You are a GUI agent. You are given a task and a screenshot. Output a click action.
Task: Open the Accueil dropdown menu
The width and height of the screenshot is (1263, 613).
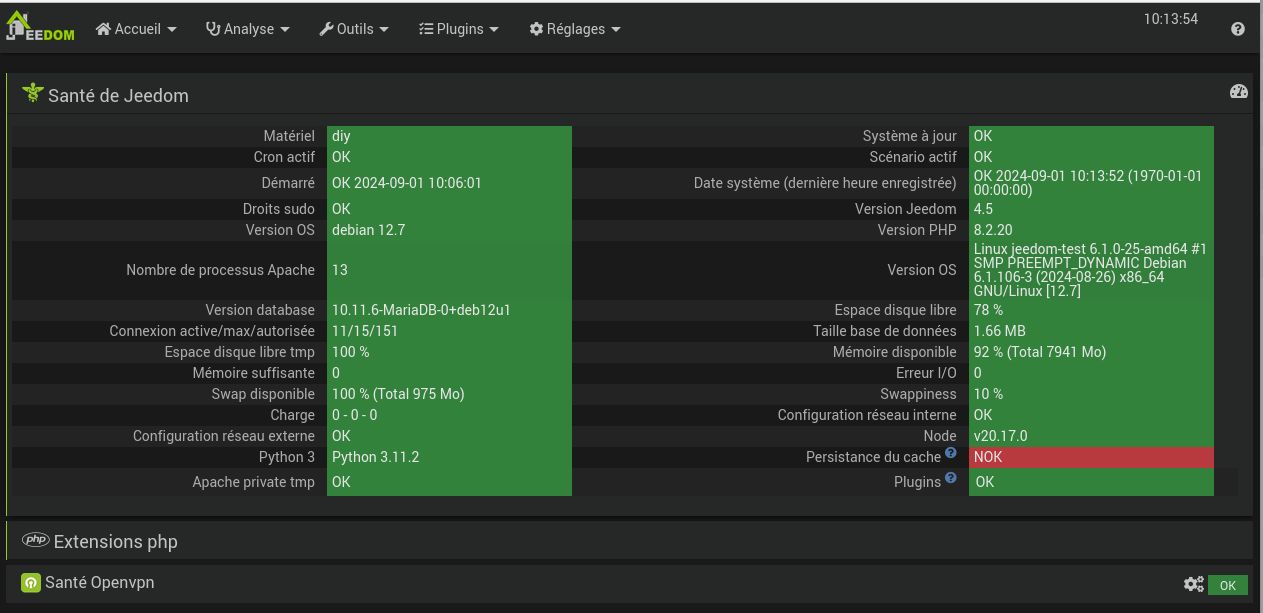click(x=137, y=29)
